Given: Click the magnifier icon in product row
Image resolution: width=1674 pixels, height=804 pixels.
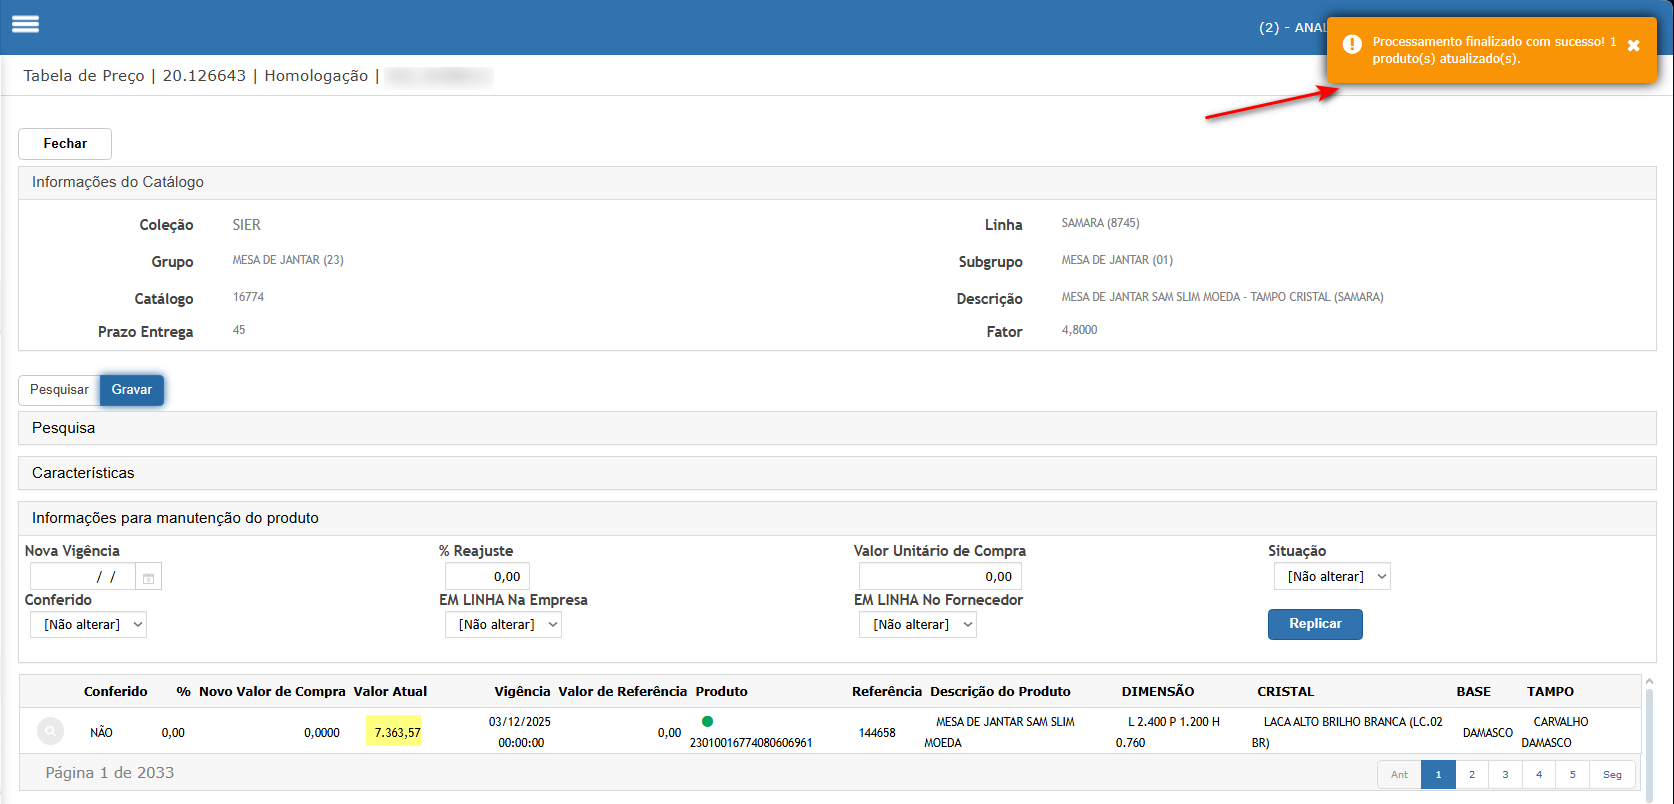Looking at the screenshot, I should [x=50, y=732].
